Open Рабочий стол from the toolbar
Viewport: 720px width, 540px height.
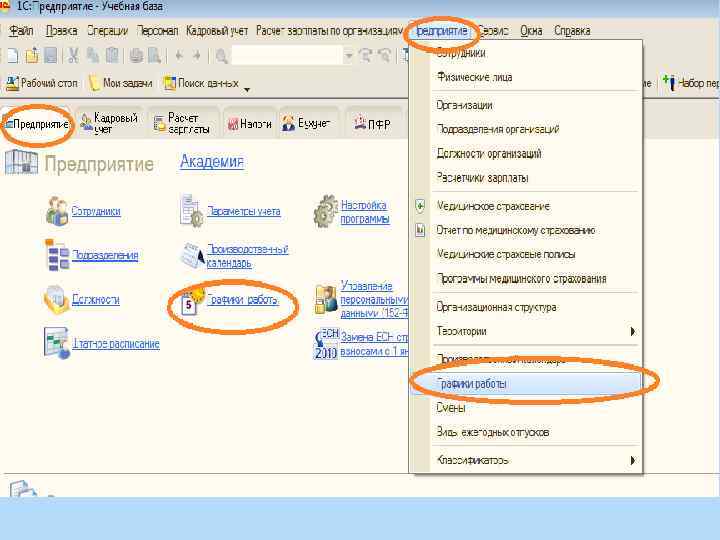(x=41, y=83)
